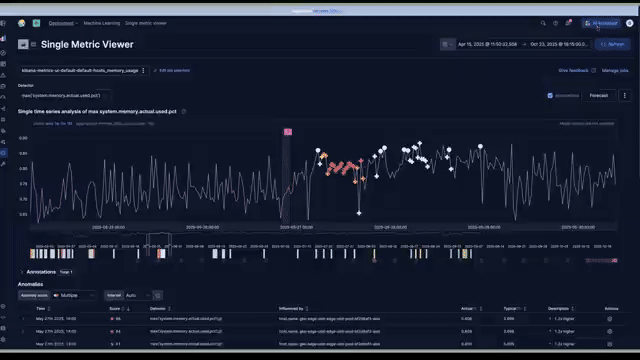Open the search magnifier in header
Screen dimensions: 640x360
pos(543,23)
